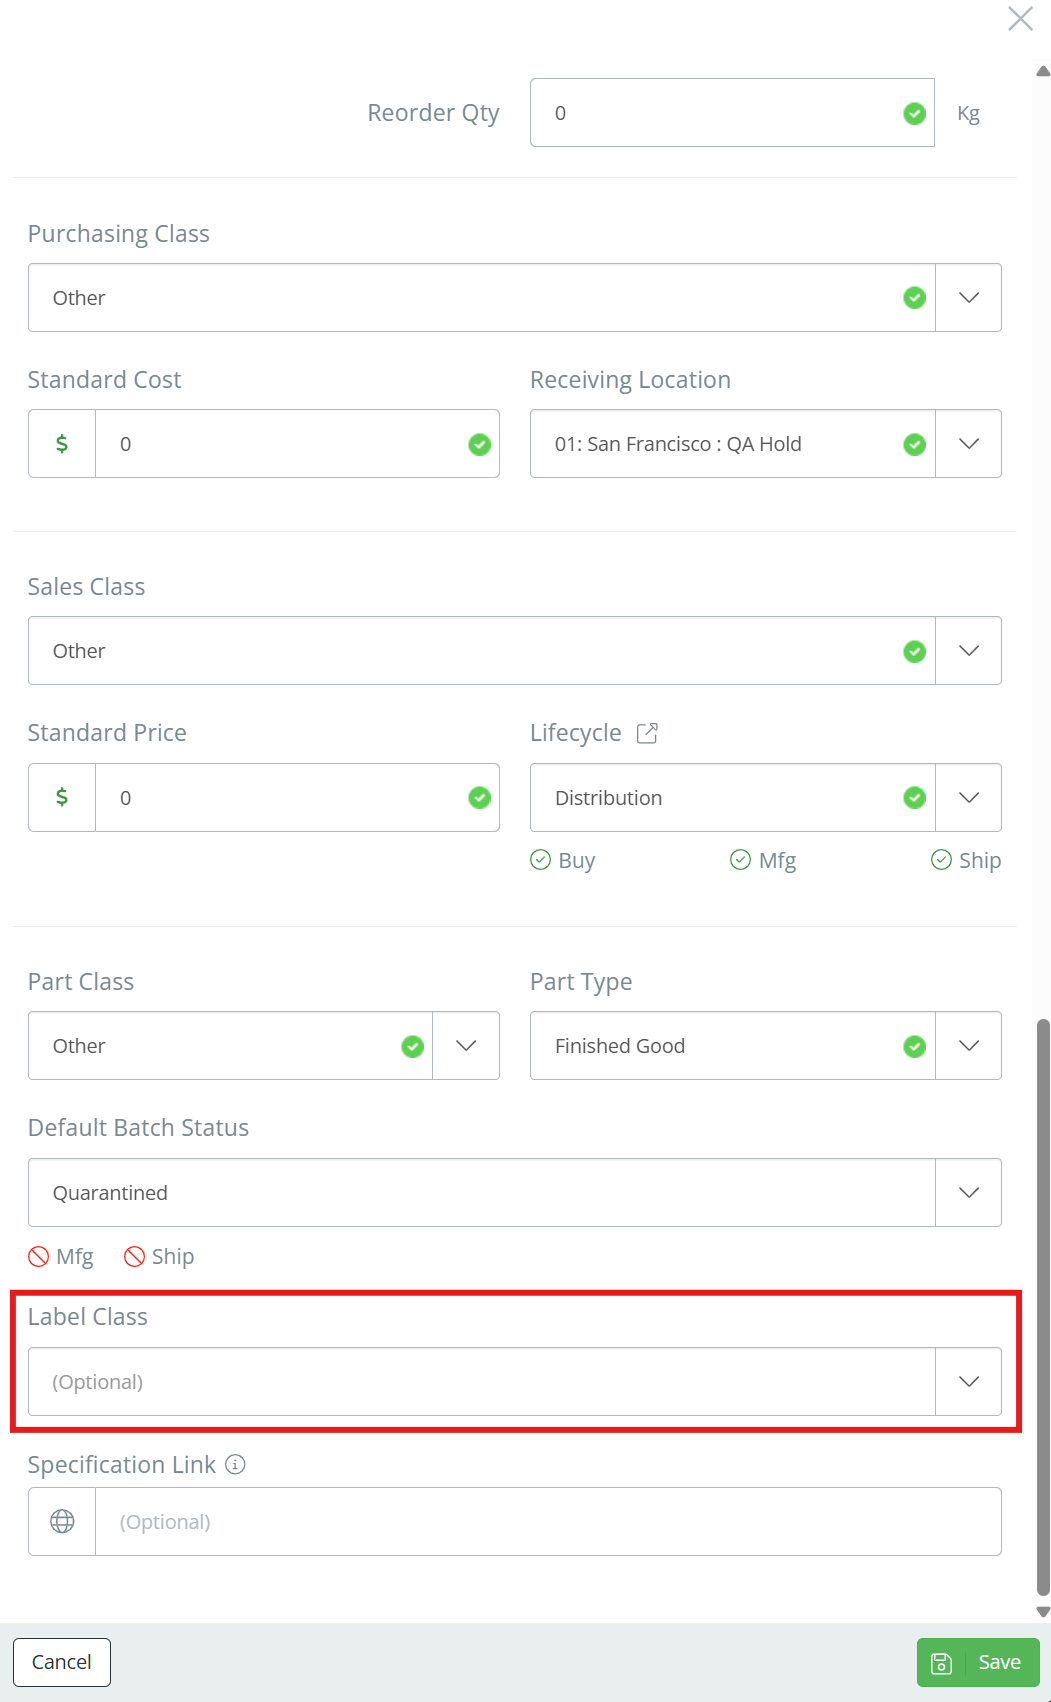Click the vertical scrollbar thumb
The image size is (1051, 1702).
click(1043, 1307)
